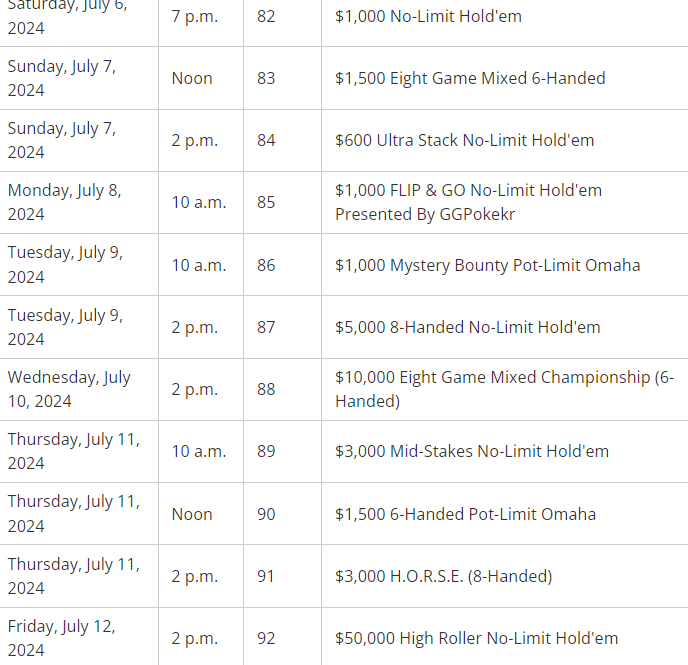Image resolution: width=688 pixels, height=665 pixels.
Task: Click event number 92 cell
Action: pyautogui.click(x=266, y=638)
